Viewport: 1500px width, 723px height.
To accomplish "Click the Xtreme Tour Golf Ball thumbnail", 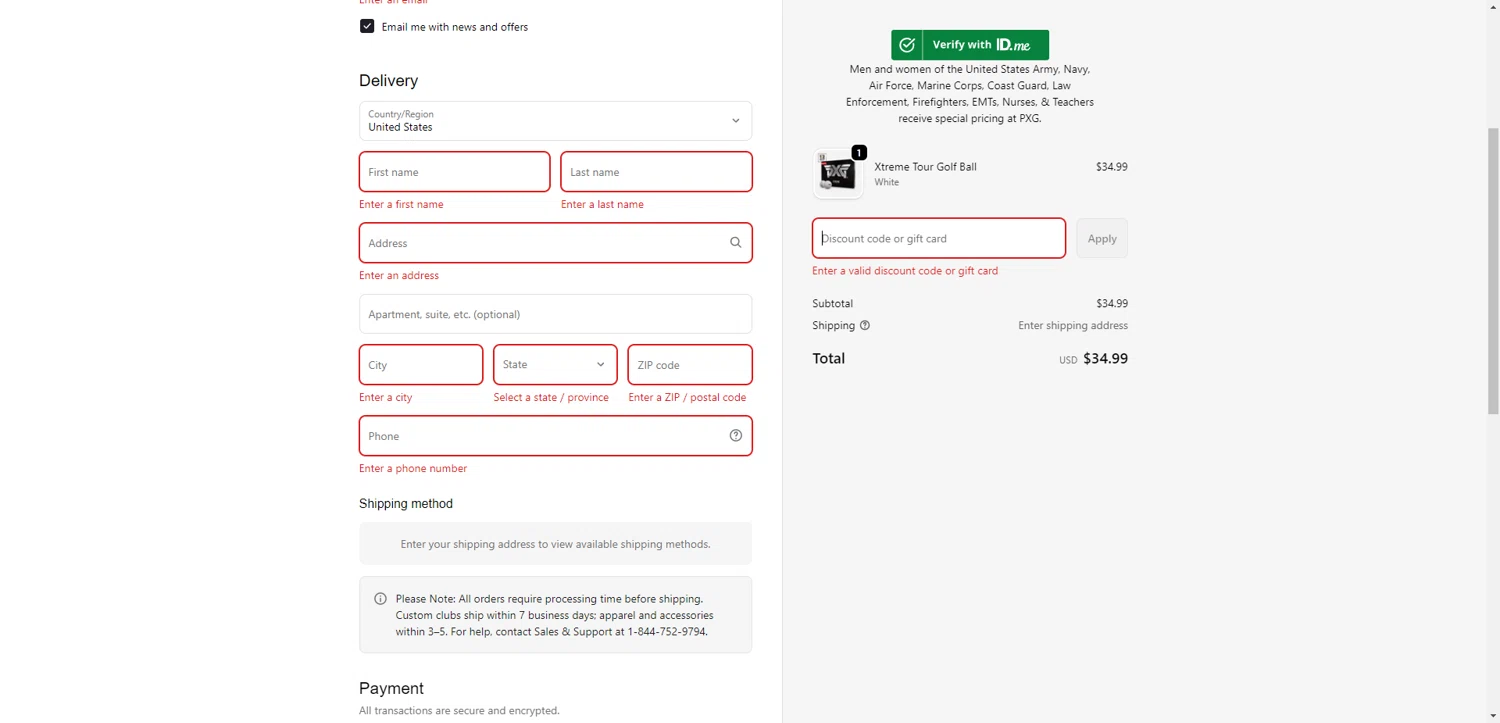I will tap(837, 174).
